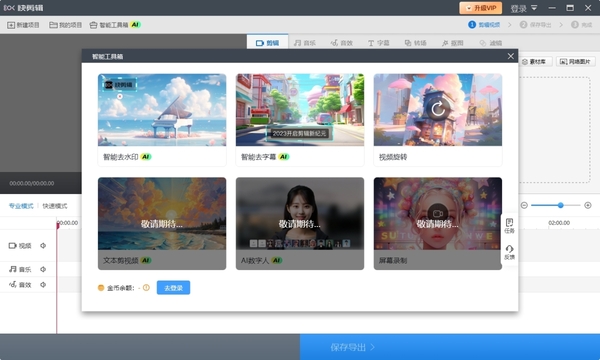Go to step 3 完成
This screenshot has width=600, height=360.
(x=582, y=25)
